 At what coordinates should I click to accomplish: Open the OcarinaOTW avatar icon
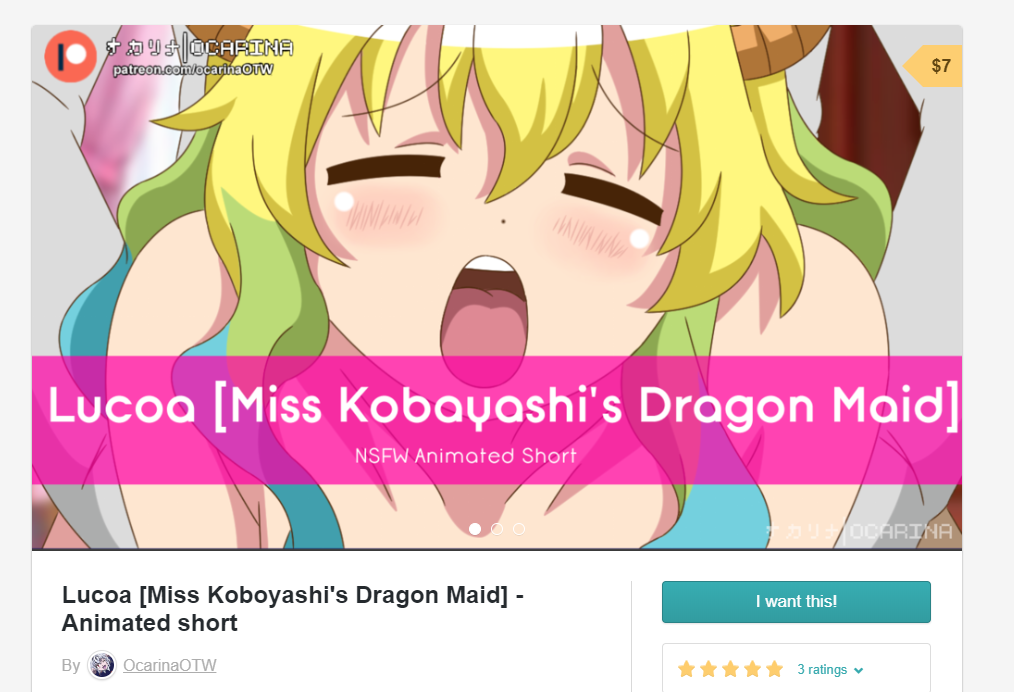pyautogui.click(x=102, y=665)
